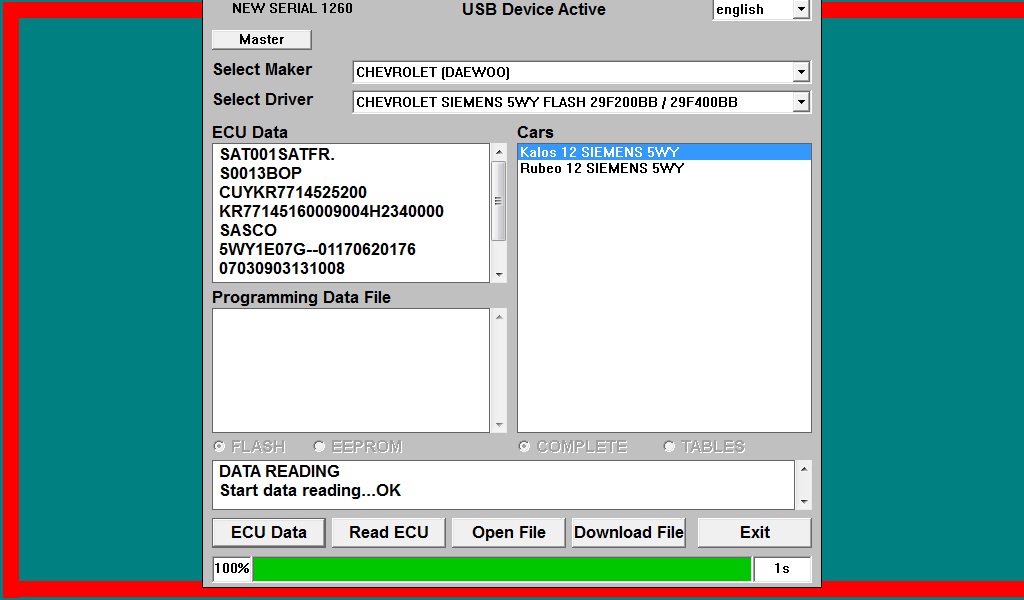This screenshot has height=600, width=1024.
Task: Click the green progress bar
Action: pyautogui.click(x=502, y=569)
